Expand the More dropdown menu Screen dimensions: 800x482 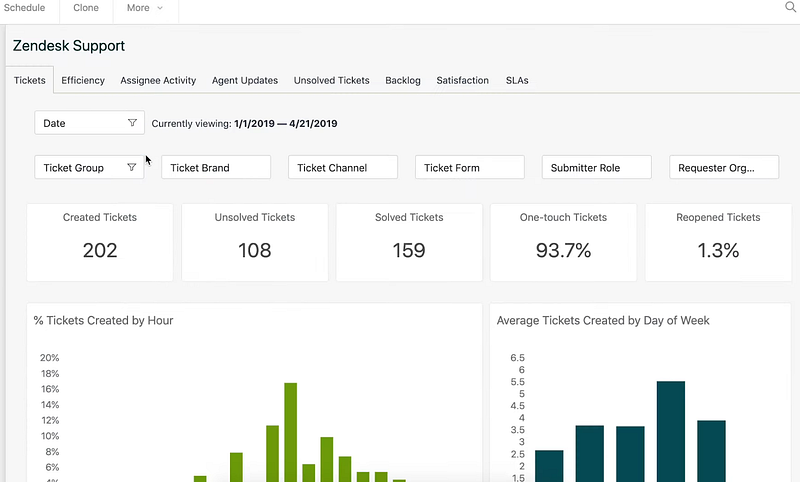click(145, 8)
